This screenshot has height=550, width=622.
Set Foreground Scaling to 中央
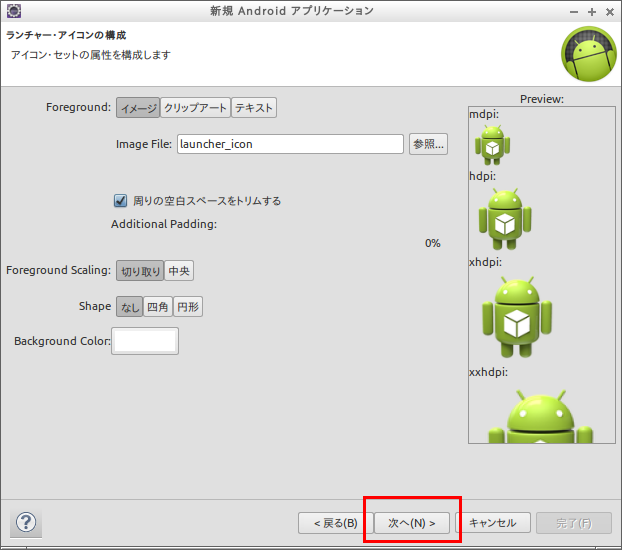click(179, 271)
